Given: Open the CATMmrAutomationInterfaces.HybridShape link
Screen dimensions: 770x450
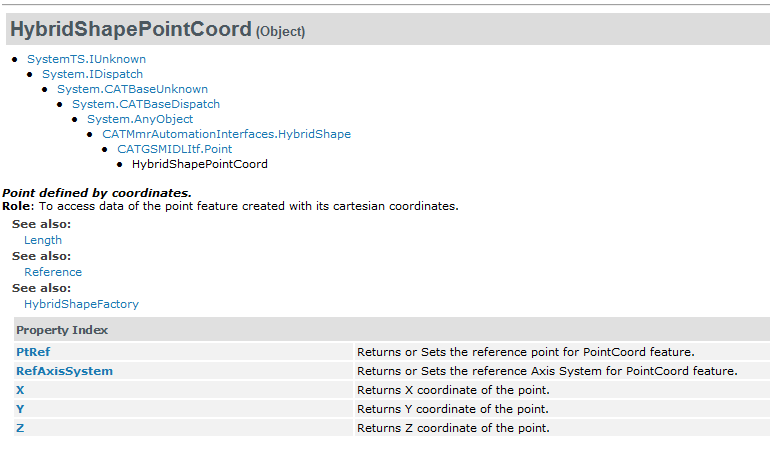Looking at the screenshot, I should [x=226, y=134].
